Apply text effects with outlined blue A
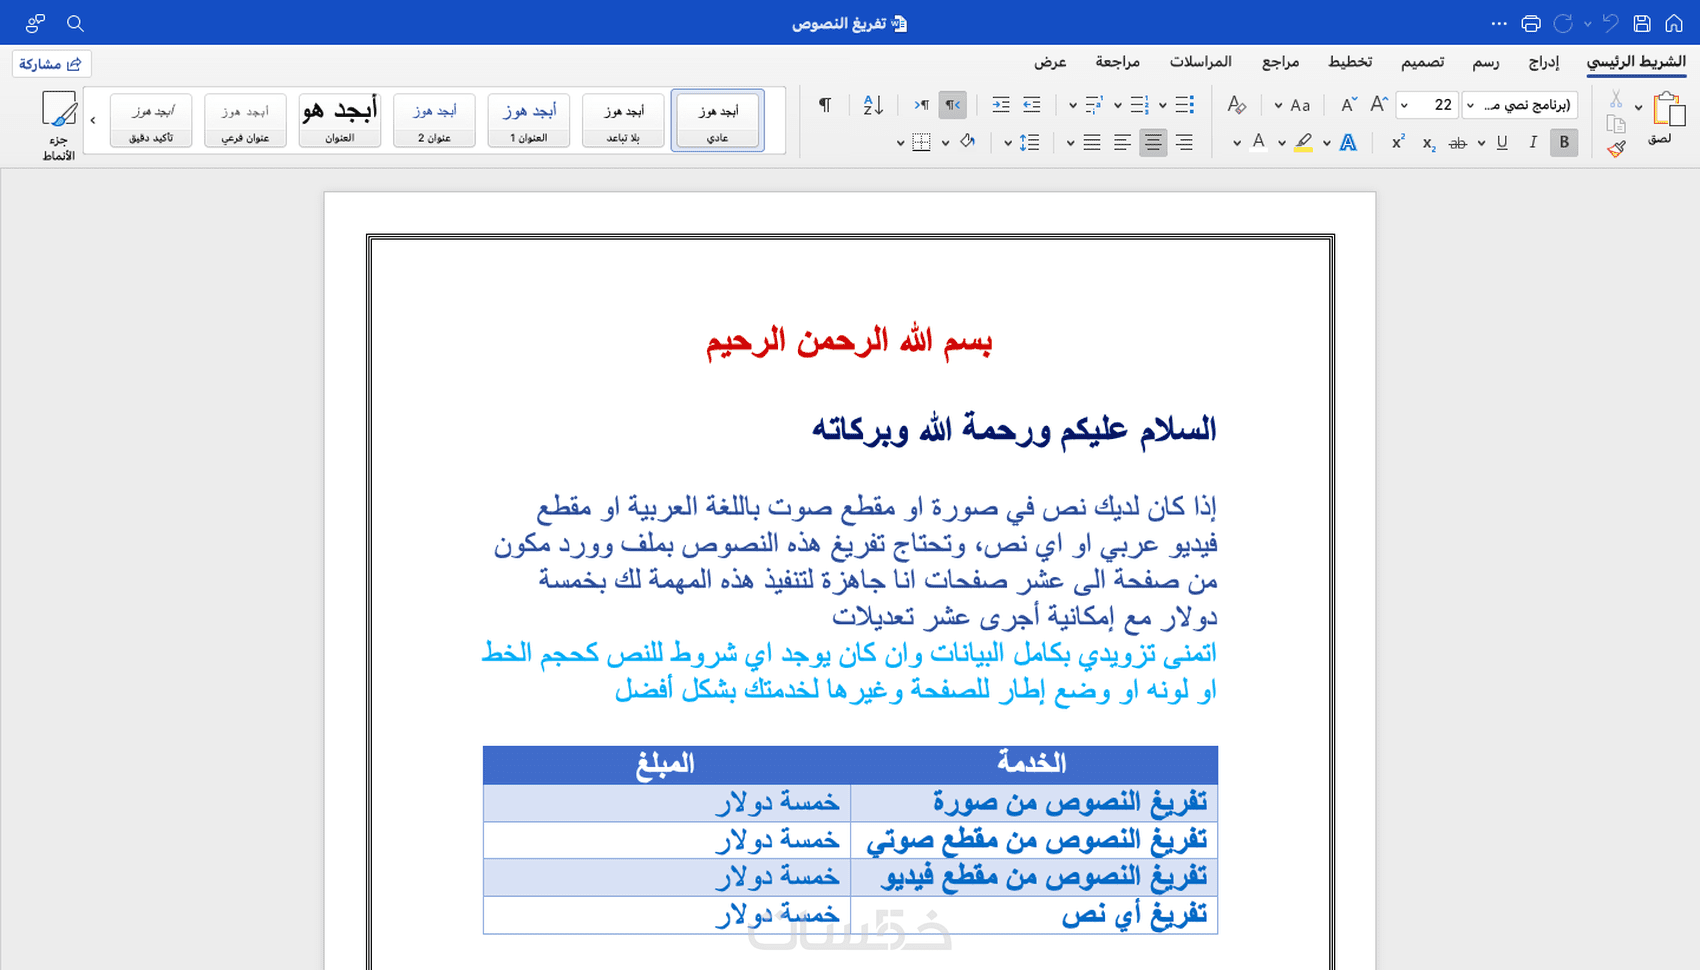Image resolution: width=1700 pixels, height=970 pixels. pyautogui.click(x=1348, y=143)
